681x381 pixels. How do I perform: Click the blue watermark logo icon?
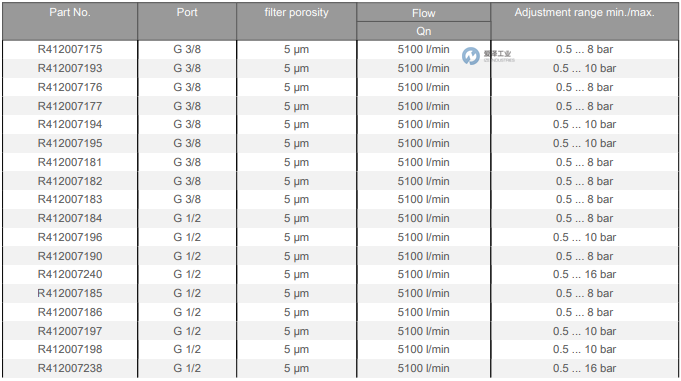tap(471, 56)
